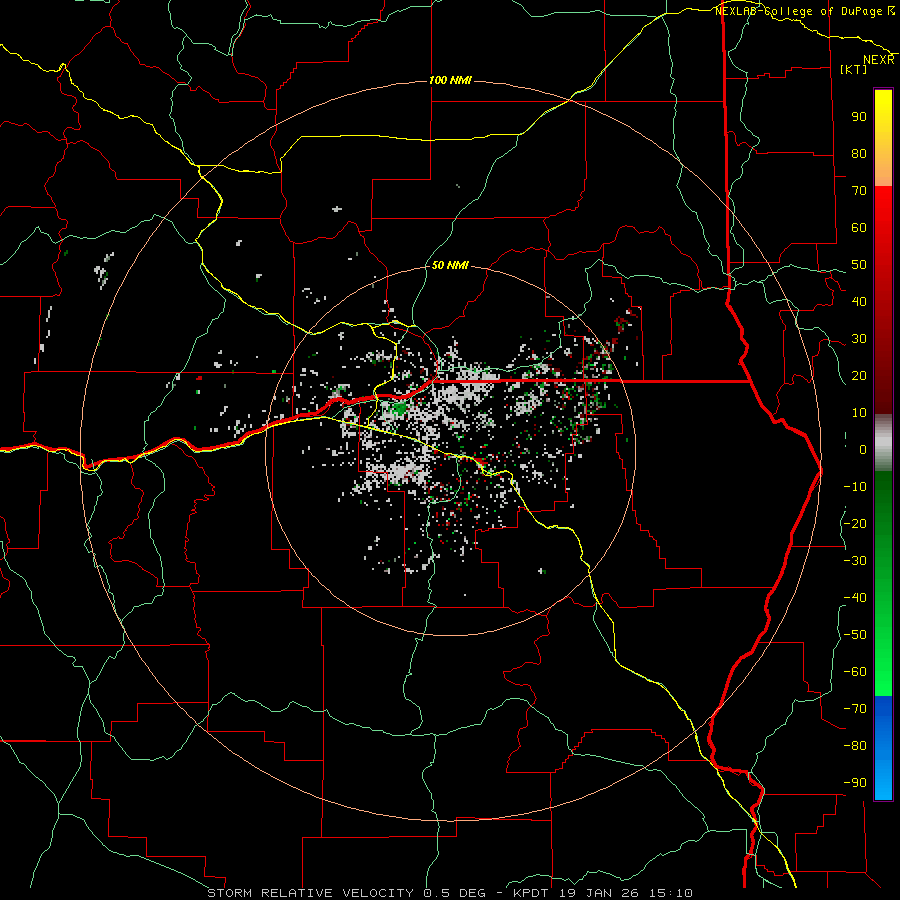This screenshot has width=900, height=900.
Task: Click the -90 value on velocity scale
Action: click(855, 783)
